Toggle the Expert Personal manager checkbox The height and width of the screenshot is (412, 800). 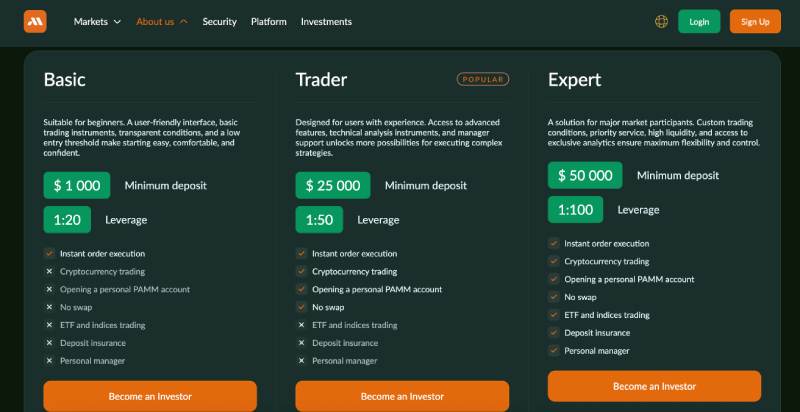tap(553, 351)
